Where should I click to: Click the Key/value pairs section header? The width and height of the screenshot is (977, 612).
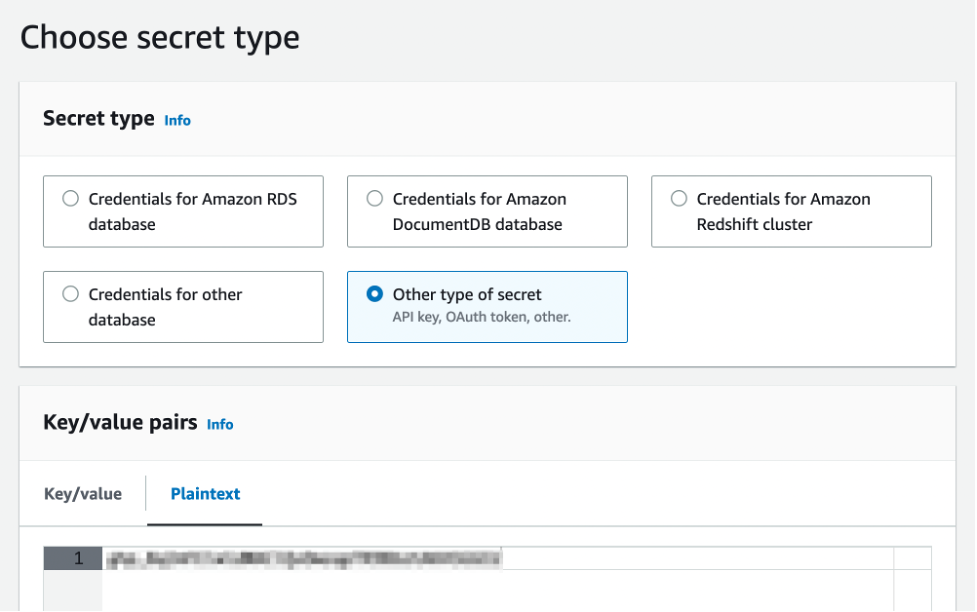click(x=120, y=423)
